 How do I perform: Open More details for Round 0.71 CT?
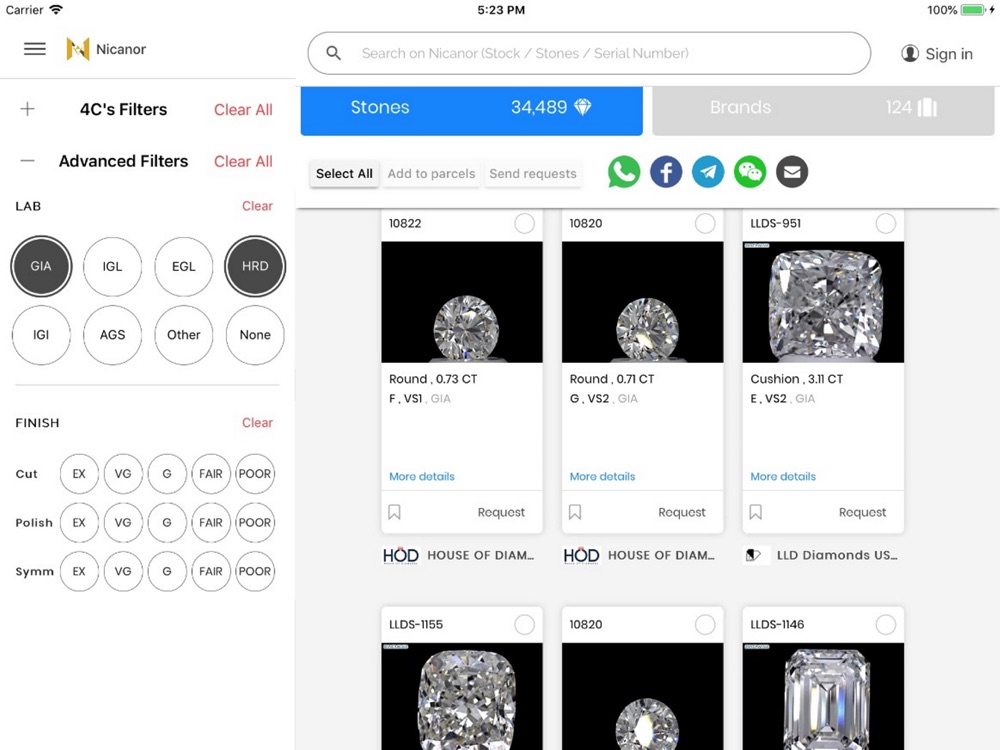602,476
